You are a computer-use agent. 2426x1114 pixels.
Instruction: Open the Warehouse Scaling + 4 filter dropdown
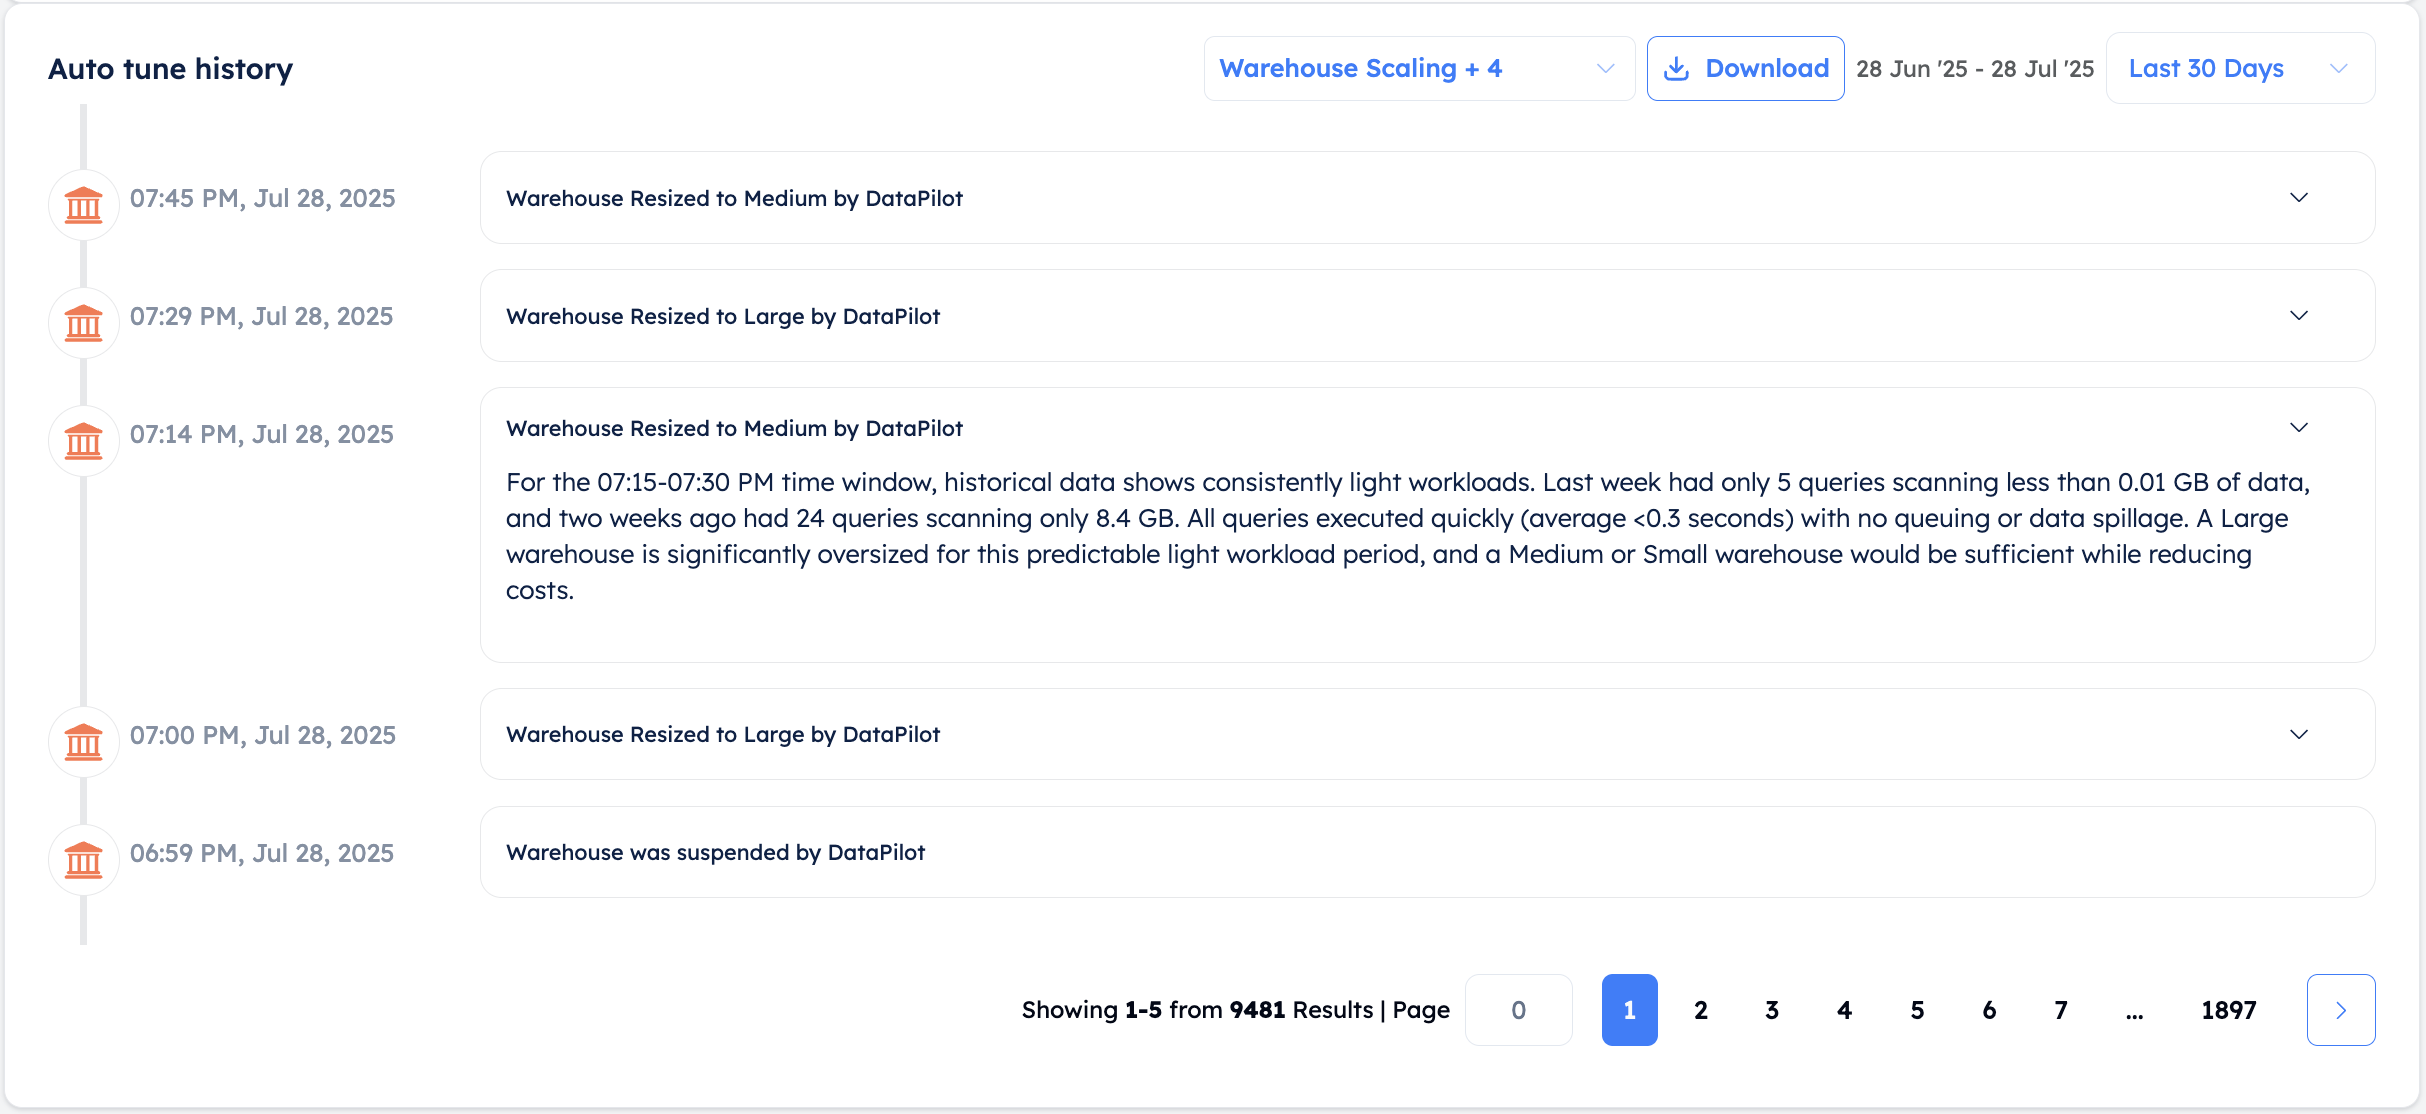tap(1419, 68)
